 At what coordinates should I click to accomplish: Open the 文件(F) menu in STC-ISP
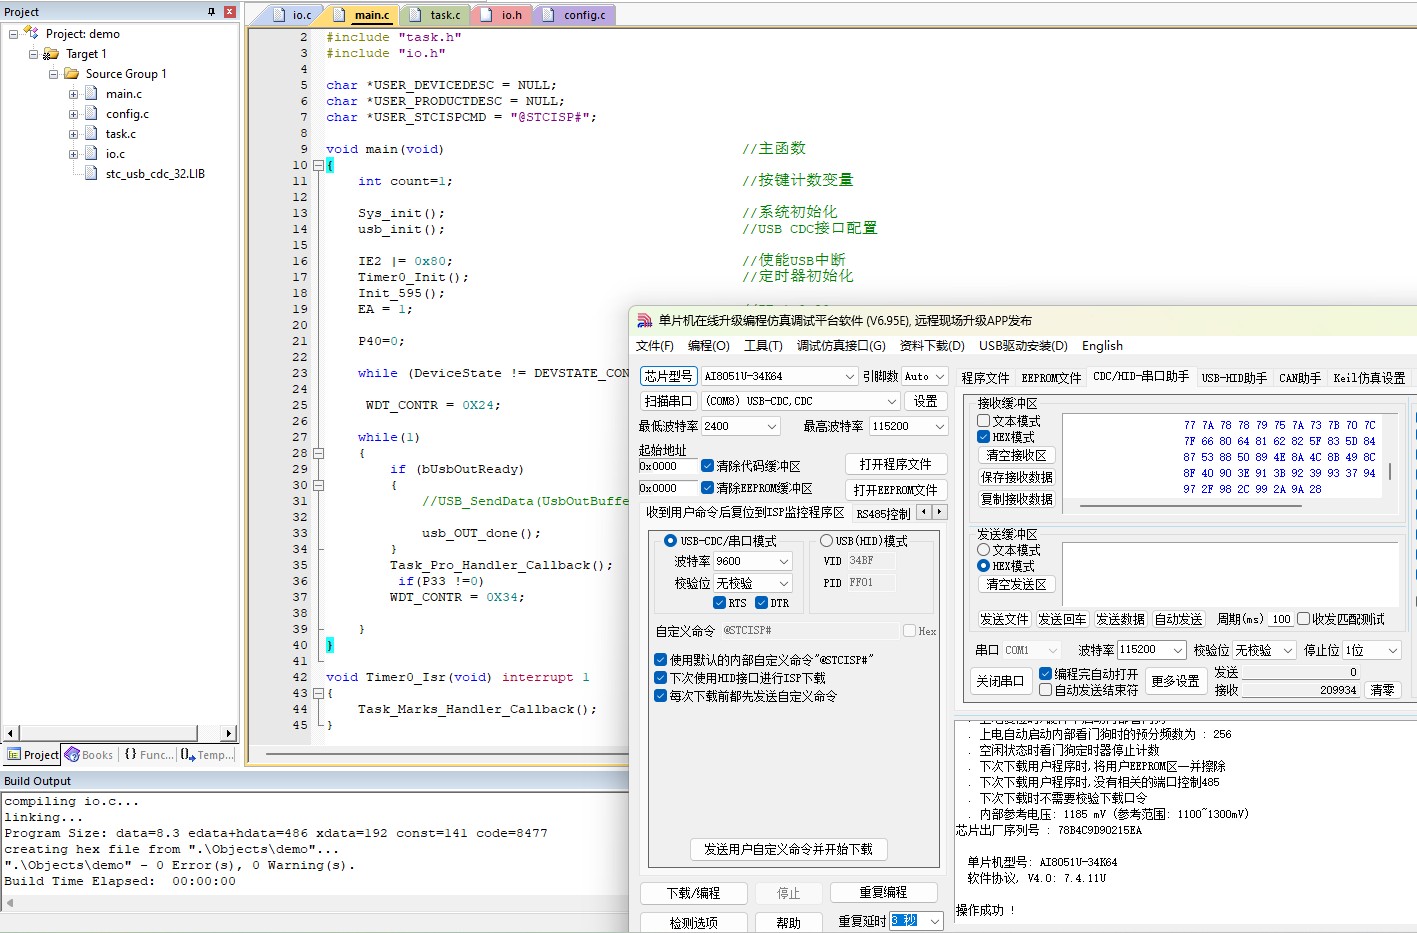click(x=655, y=346)
